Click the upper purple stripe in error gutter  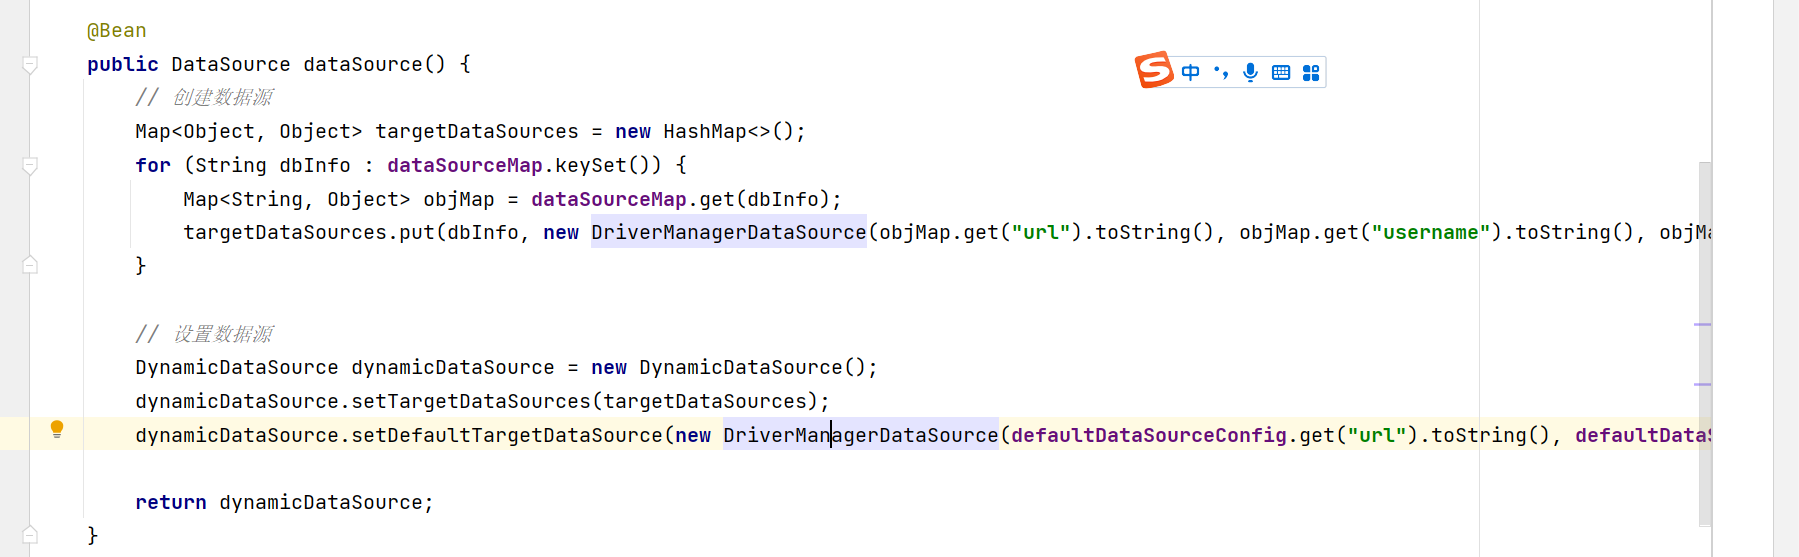pyautogui.click(x=1702, y=324)
